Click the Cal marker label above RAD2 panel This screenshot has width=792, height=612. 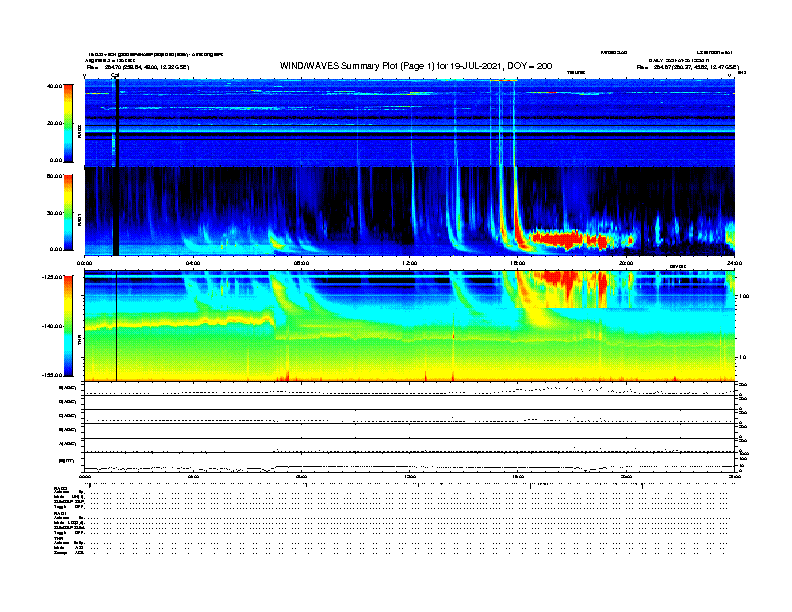coord(115,76)
